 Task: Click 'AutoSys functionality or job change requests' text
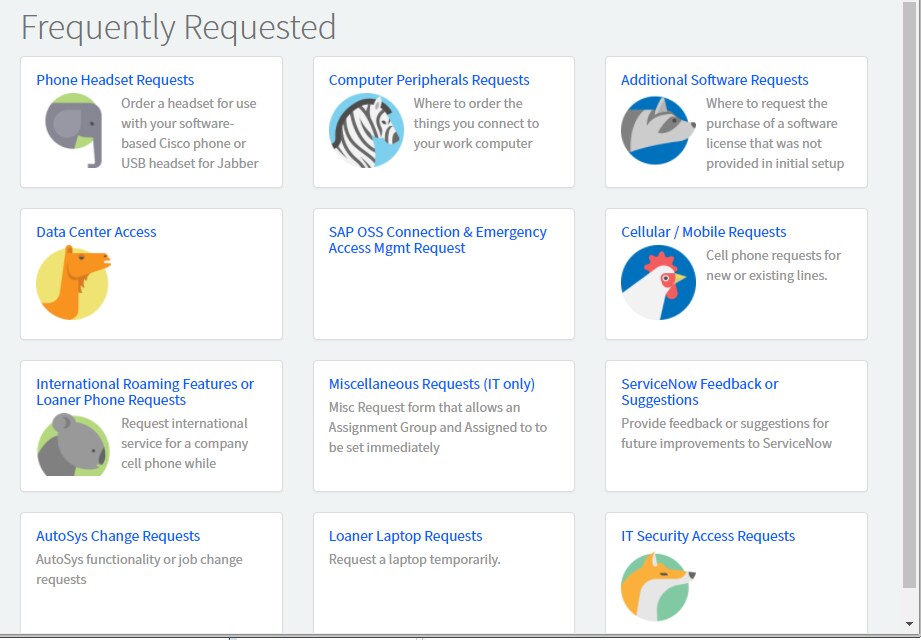tap(139, 570)
